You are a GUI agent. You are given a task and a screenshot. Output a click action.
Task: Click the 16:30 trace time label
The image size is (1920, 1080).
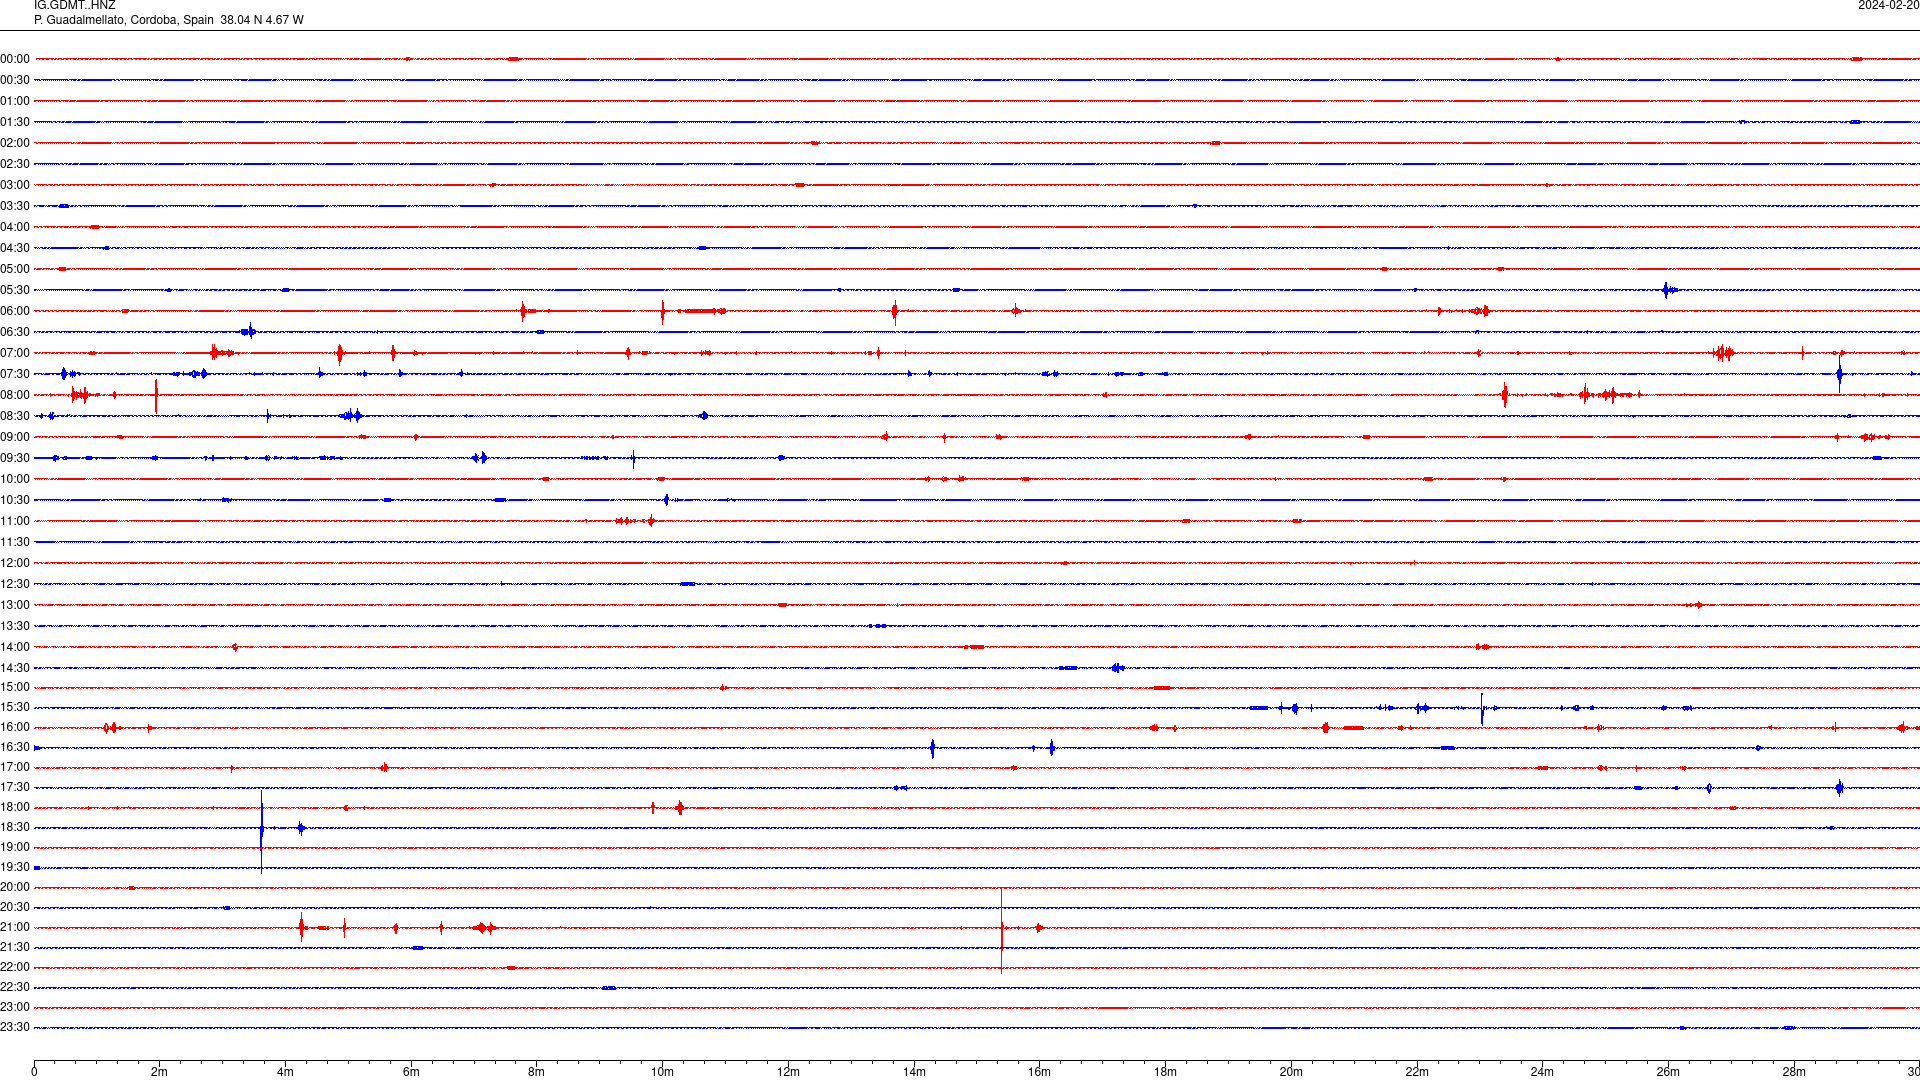point(15,747)
